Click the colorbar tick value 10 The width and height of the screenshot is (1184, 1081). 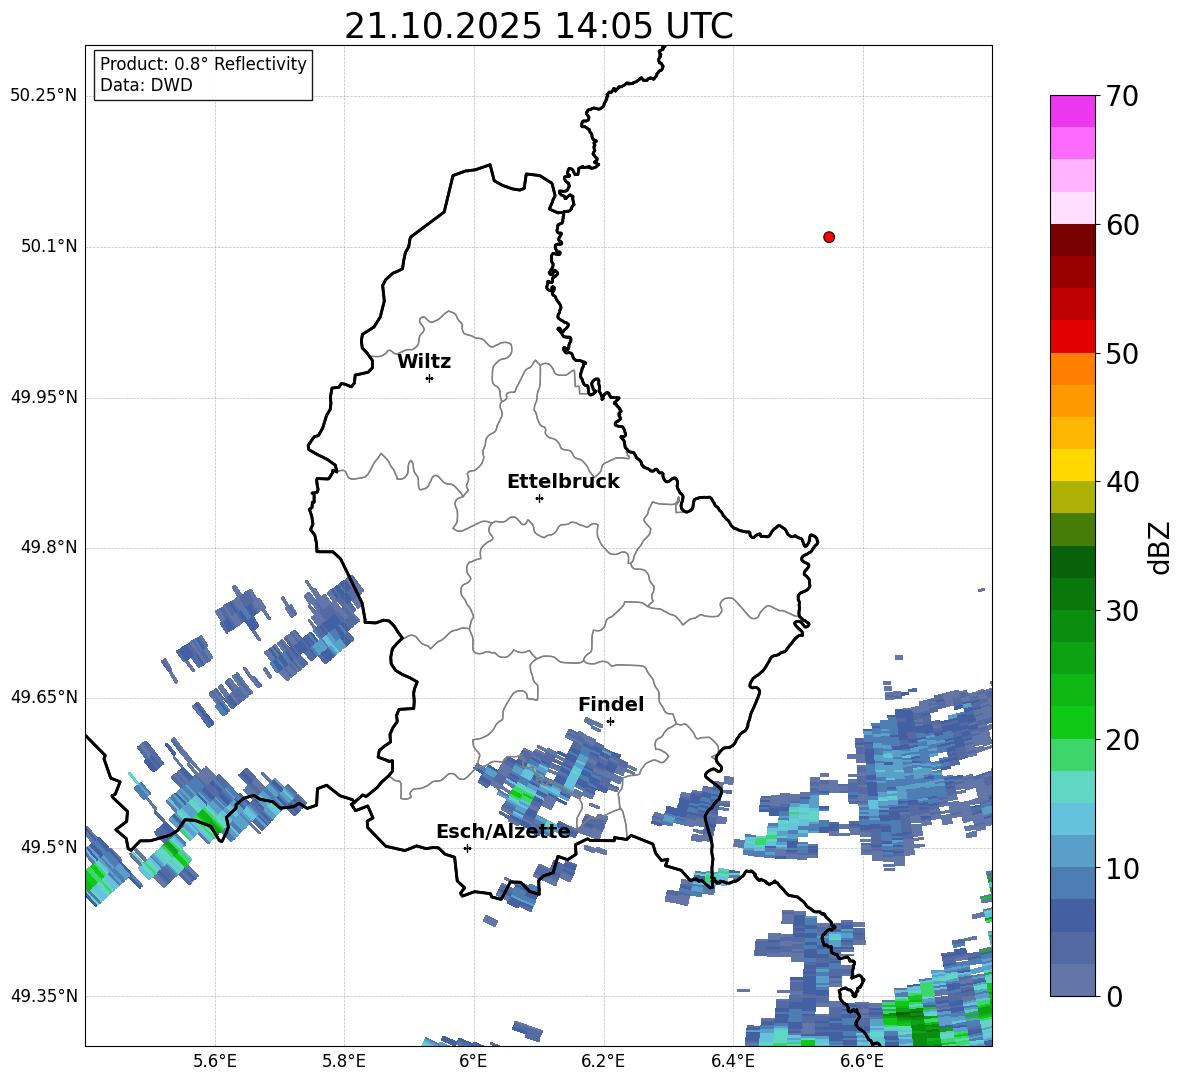1122,868
